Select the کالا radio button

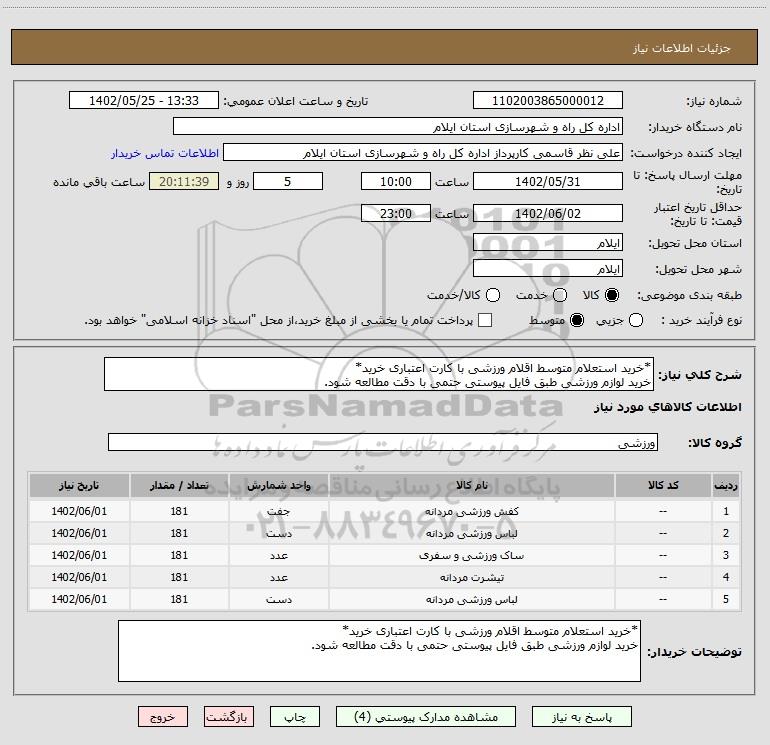tap(612, 295)
